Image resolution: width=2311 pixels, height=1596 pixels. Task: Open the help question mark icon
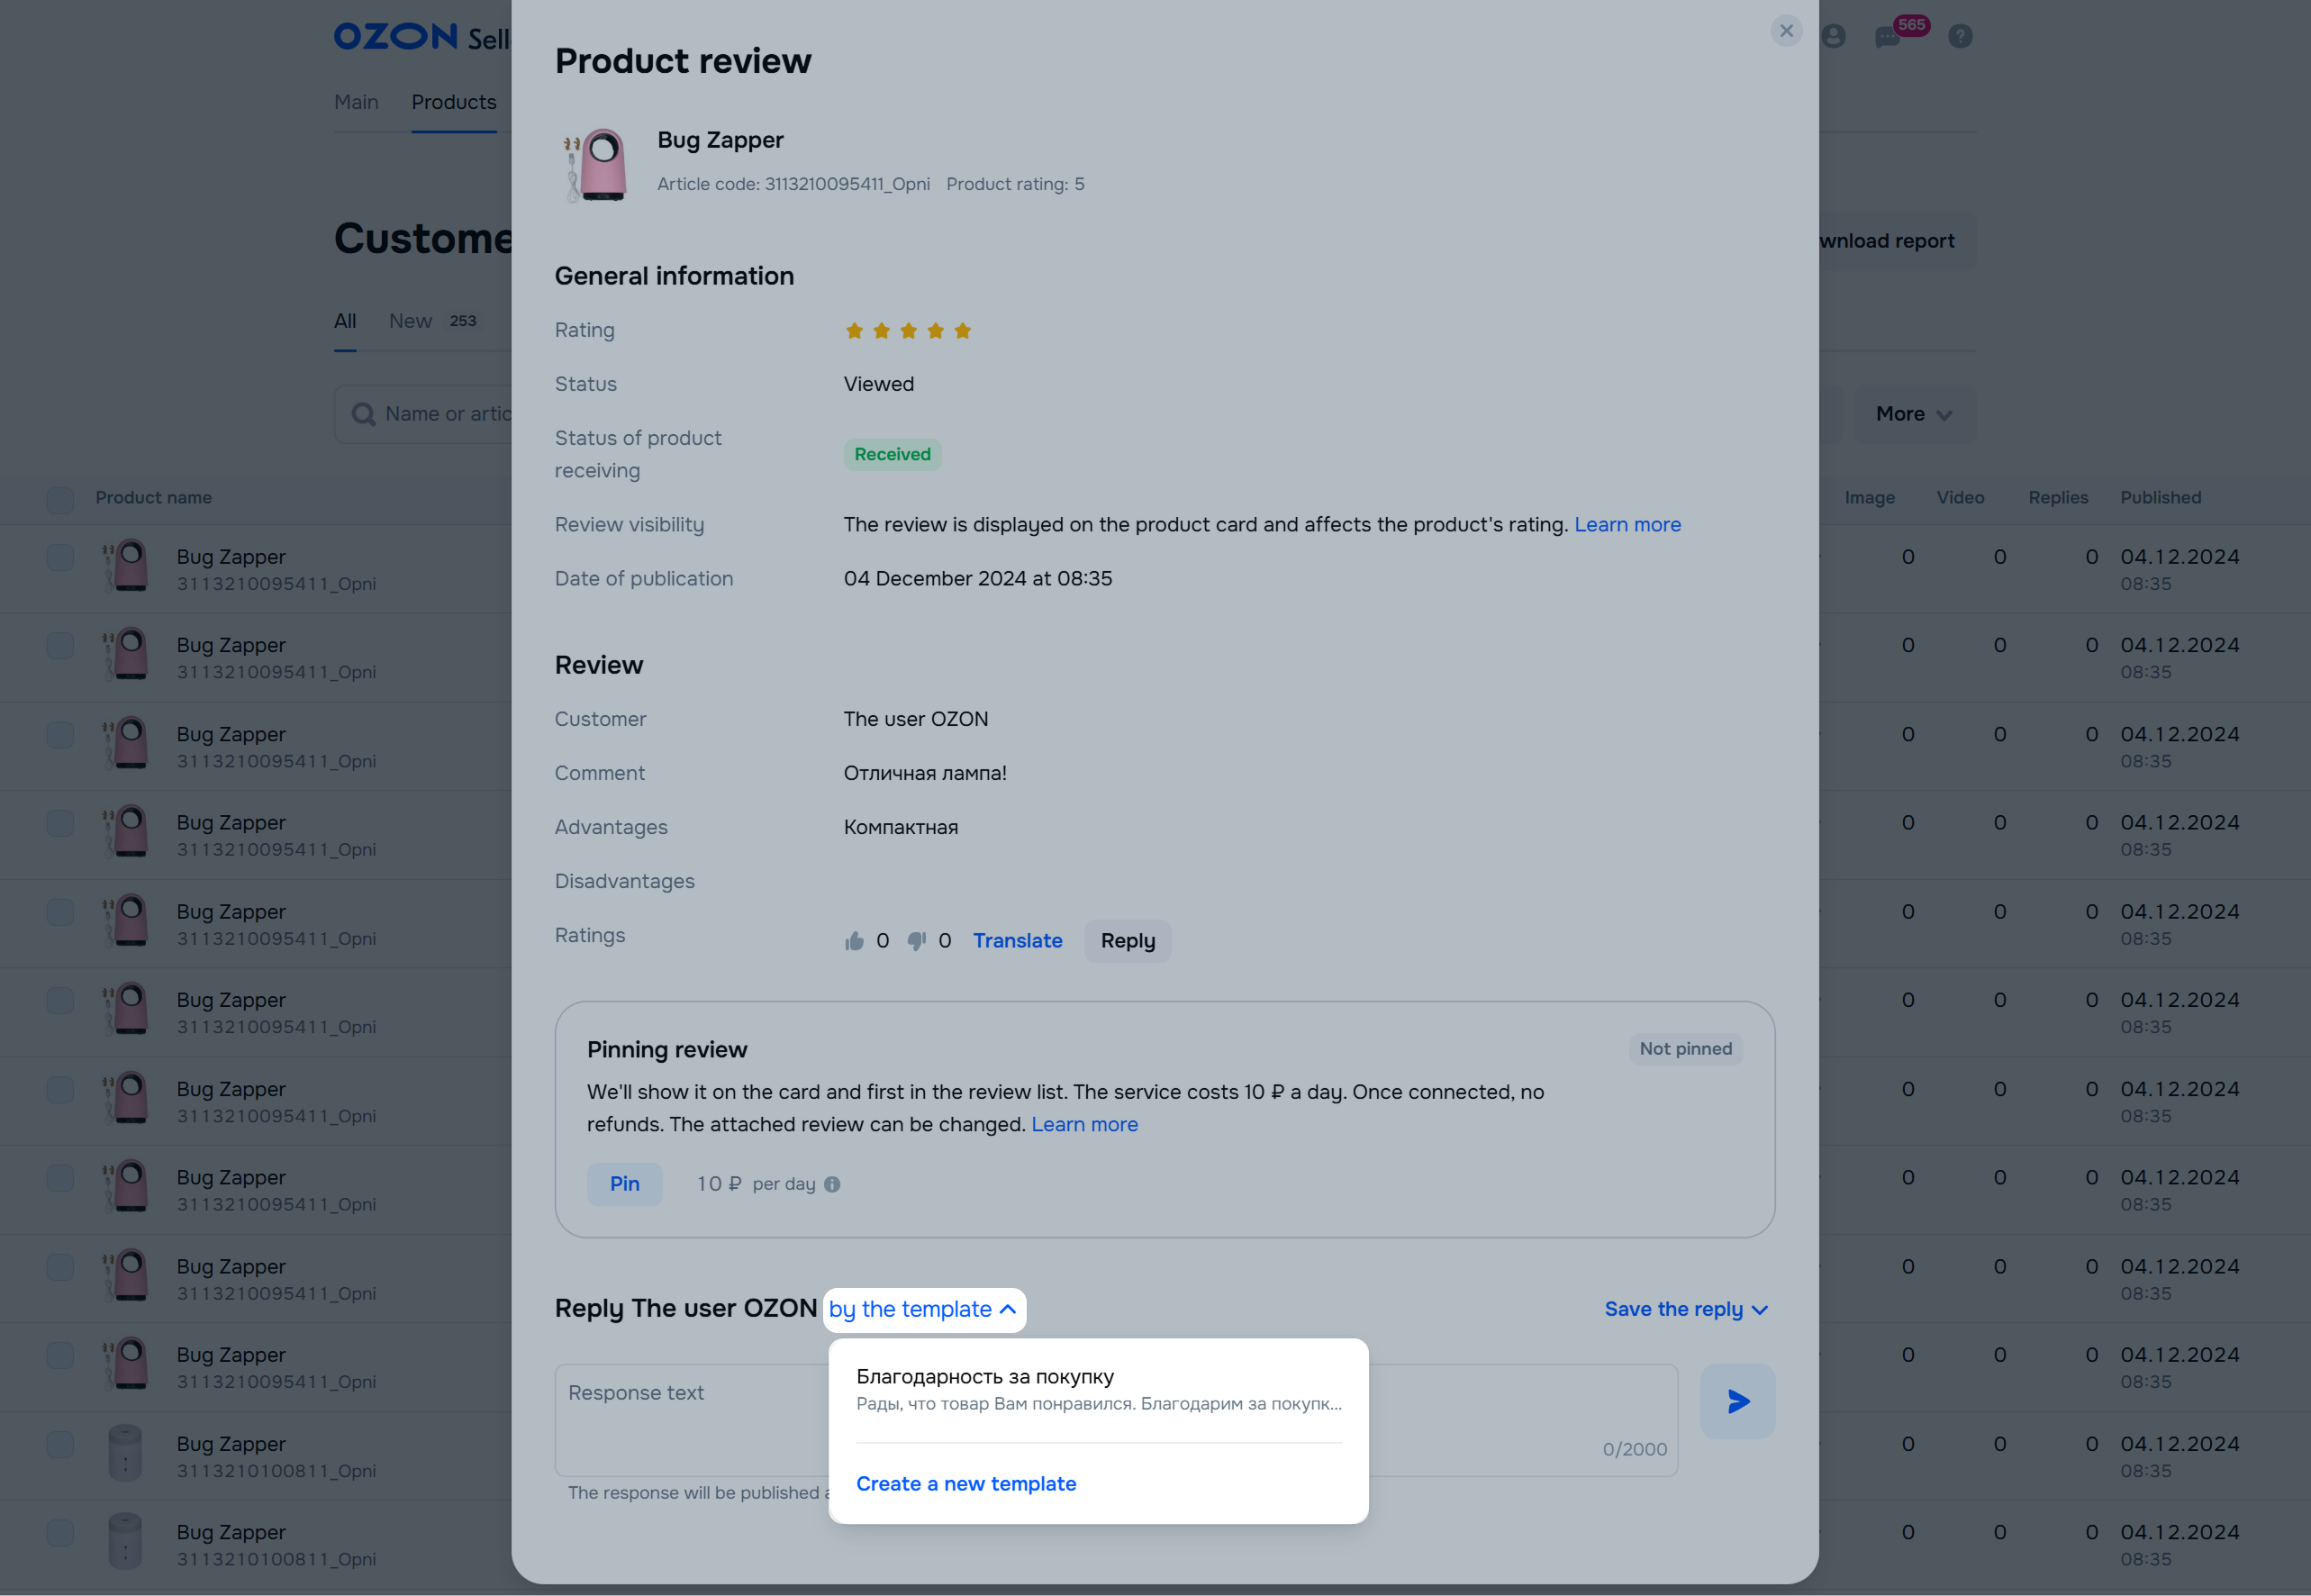[x=1960, y=37]
